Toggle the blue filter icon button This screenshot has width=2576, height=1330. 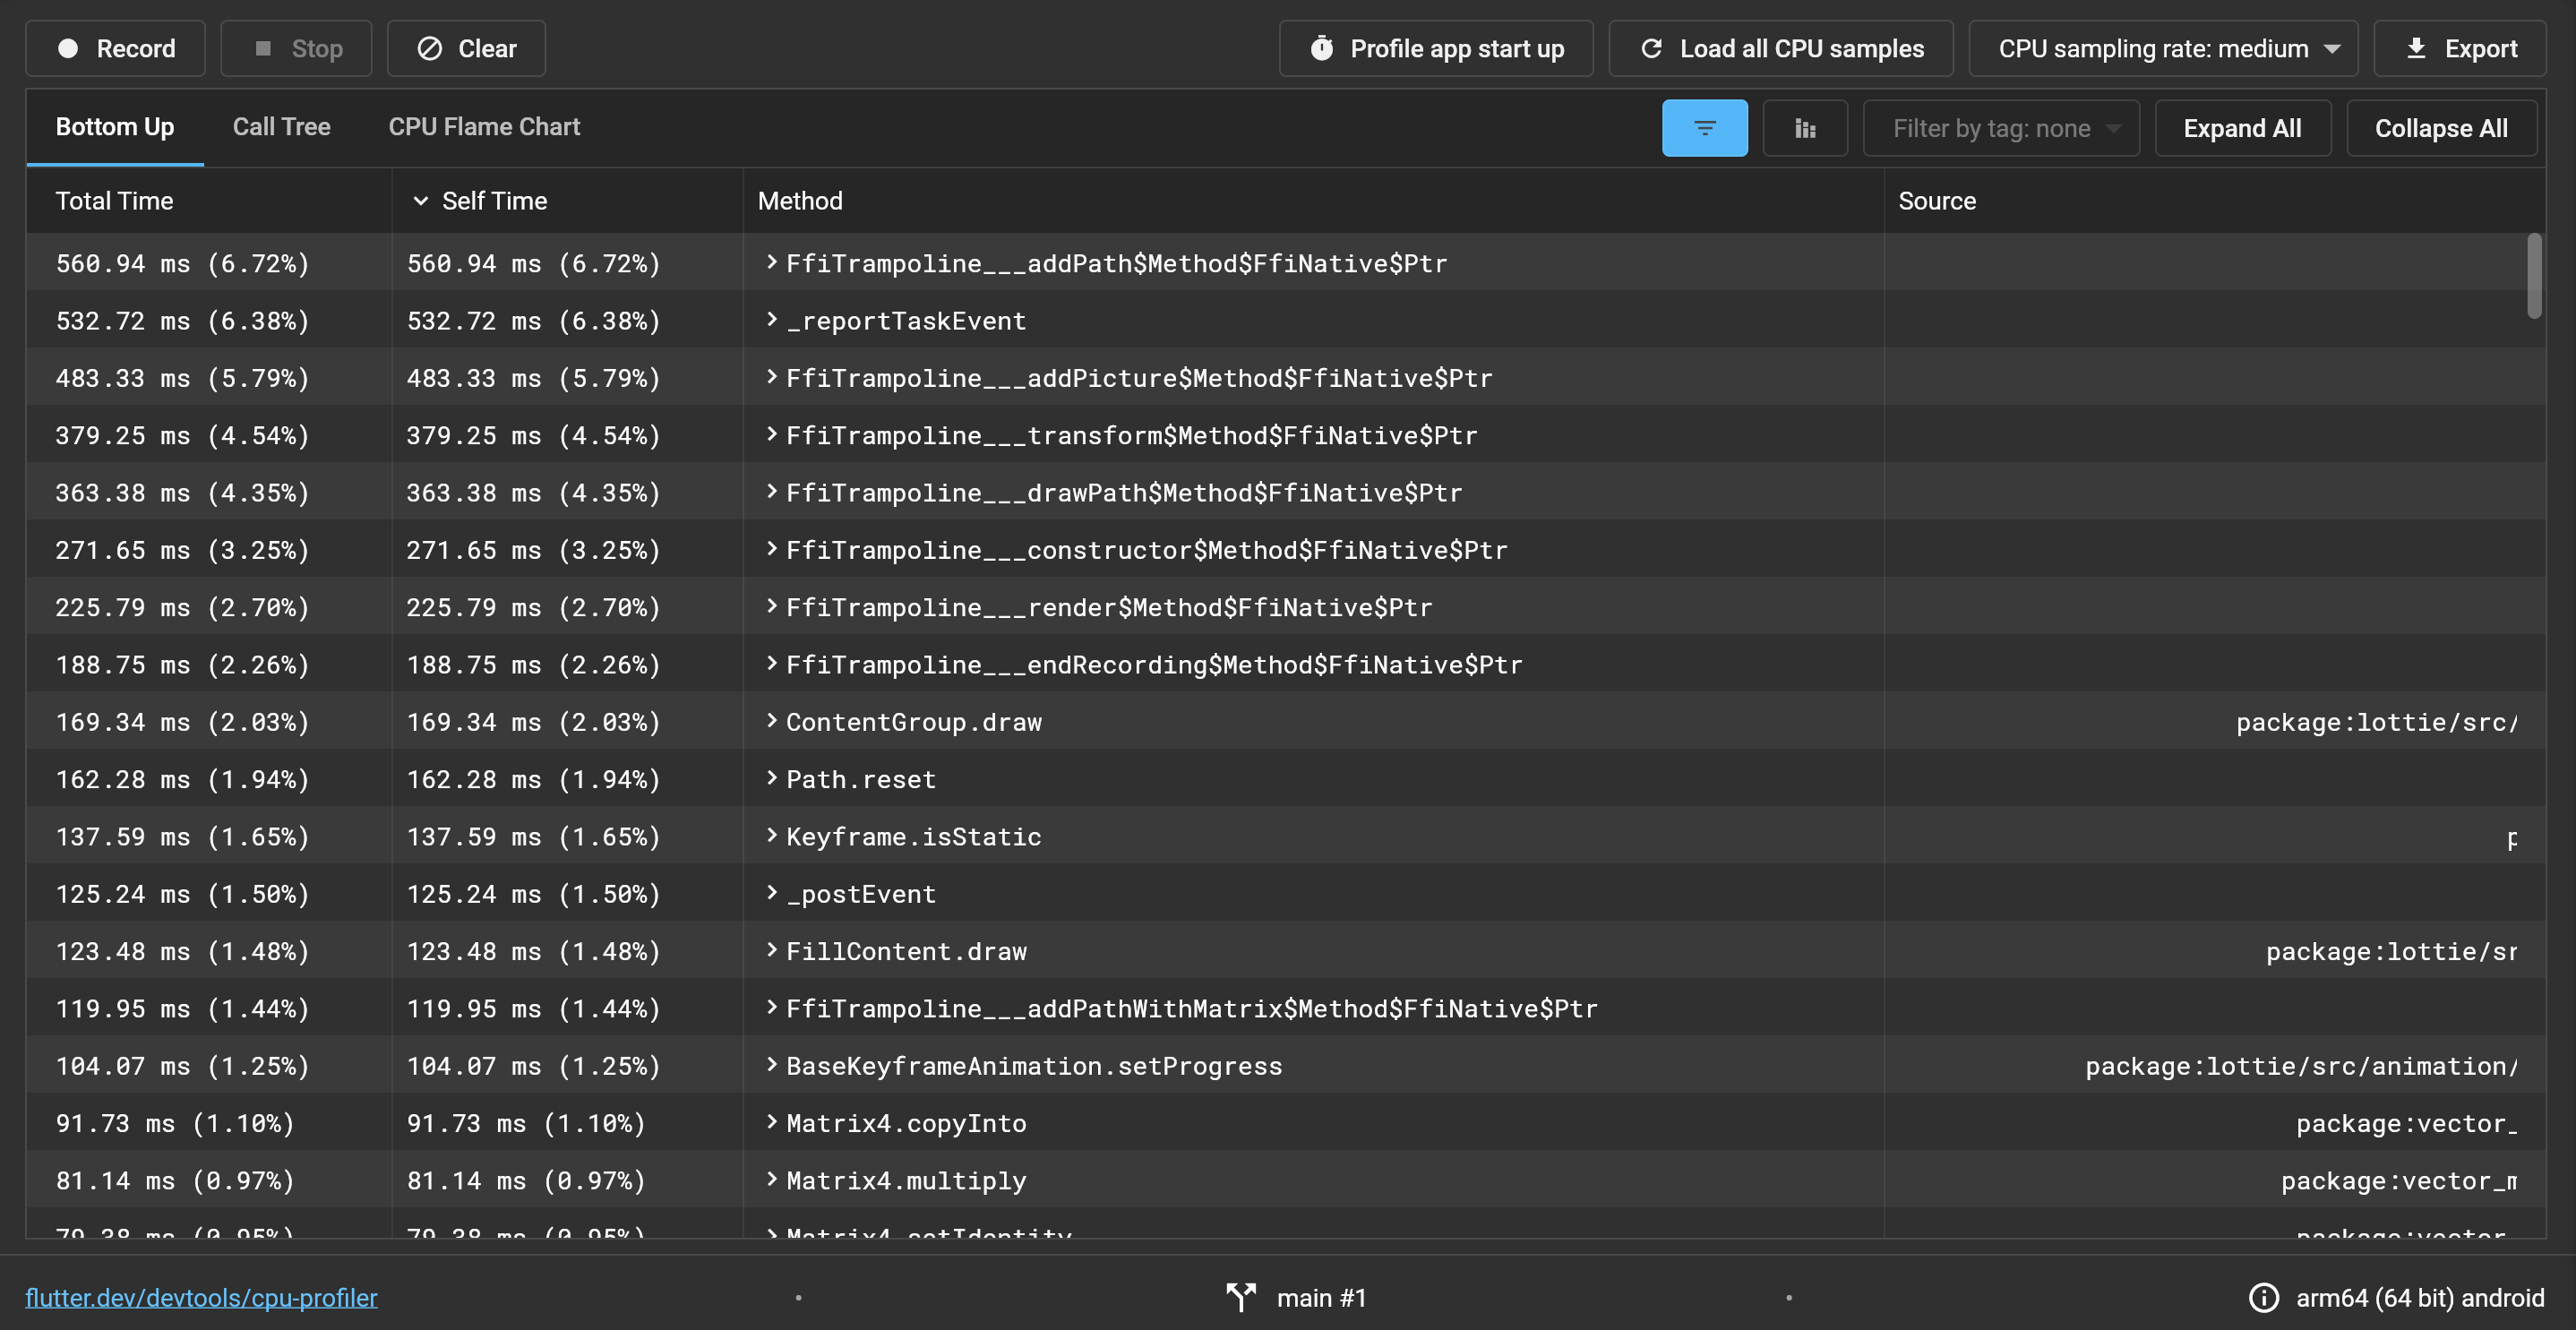click(1705, 128)
